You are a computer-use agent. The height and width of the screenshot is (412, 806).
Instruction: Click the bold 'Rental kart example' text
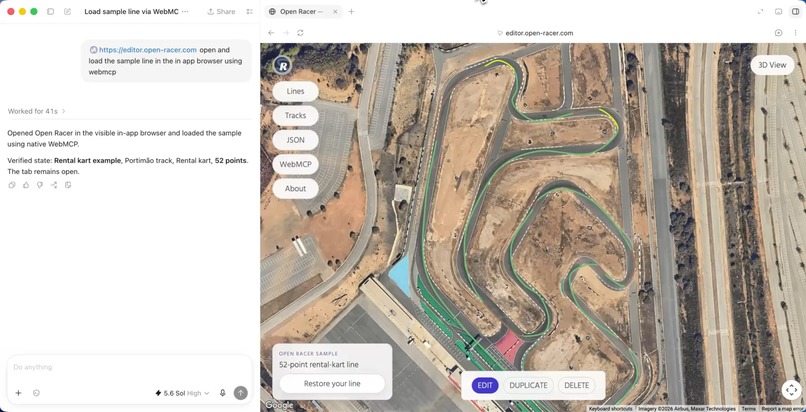click(x=88, y=161)
